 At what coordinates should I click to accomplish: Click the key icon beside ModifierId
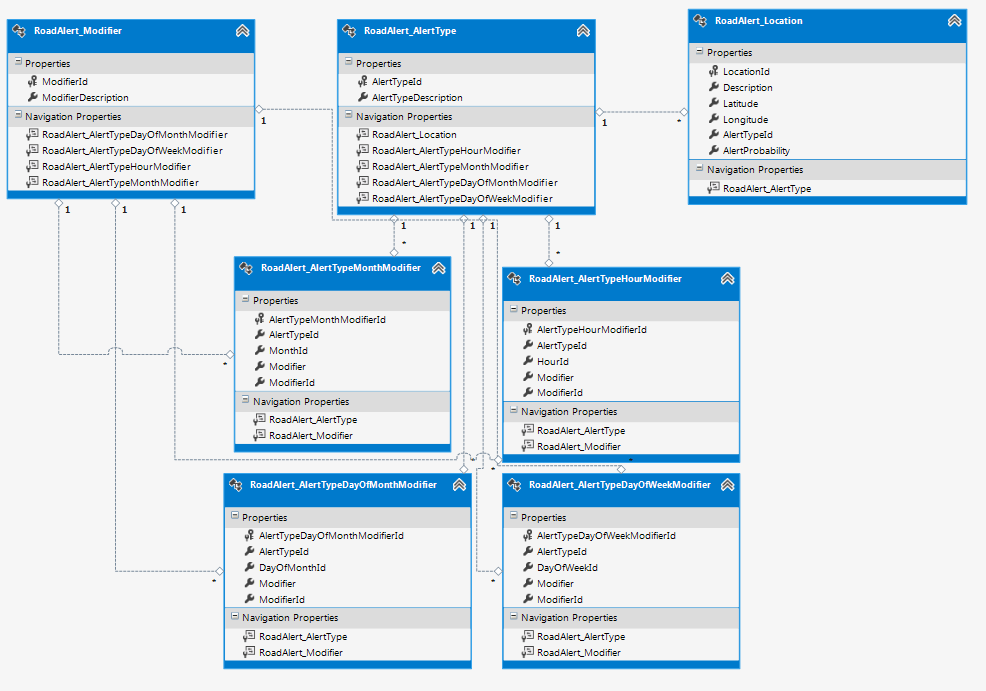tap(32, 82)
